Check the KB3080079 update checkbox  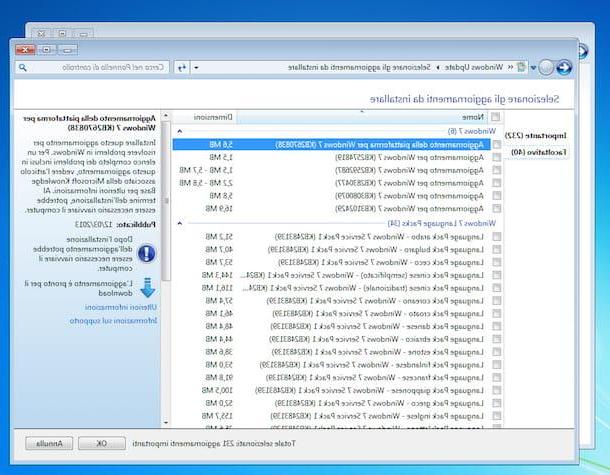497,196
